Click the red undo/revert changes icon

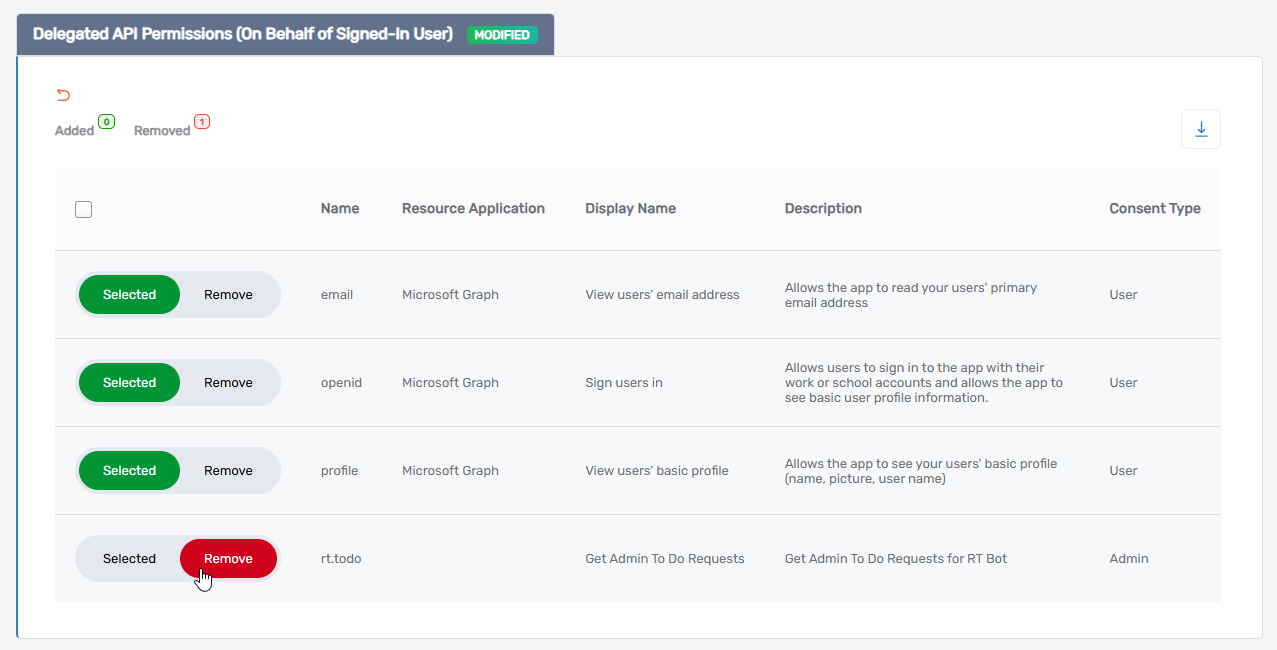coord(63,94)
